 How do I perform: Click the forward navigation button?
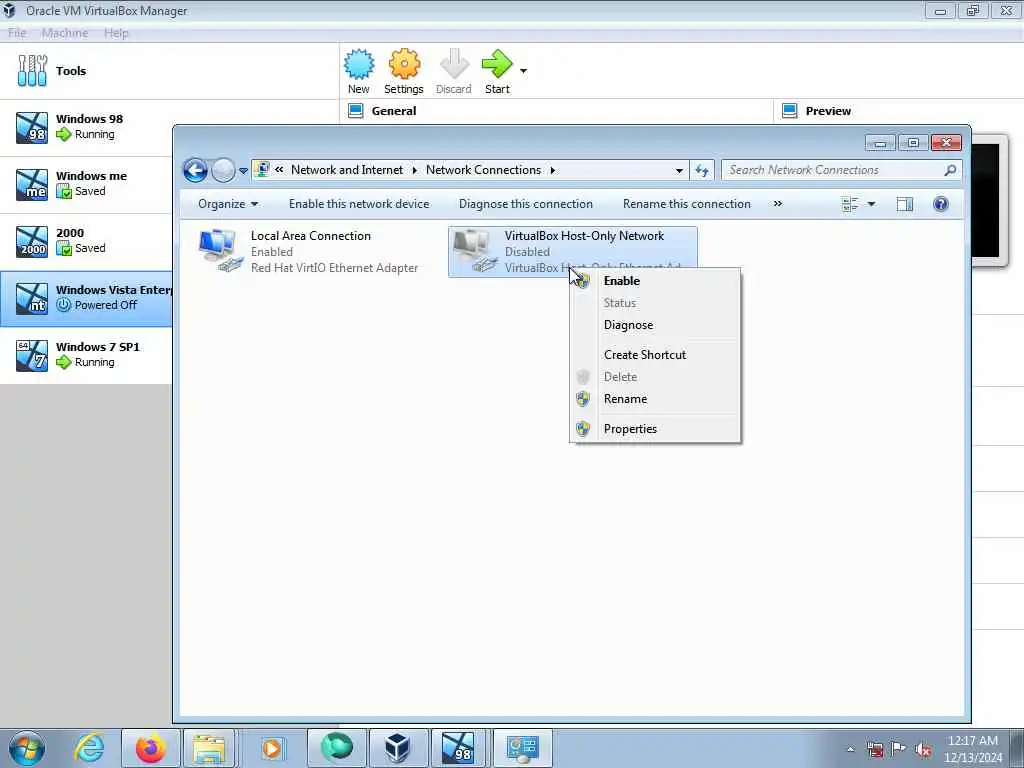(x=223, y=170)
